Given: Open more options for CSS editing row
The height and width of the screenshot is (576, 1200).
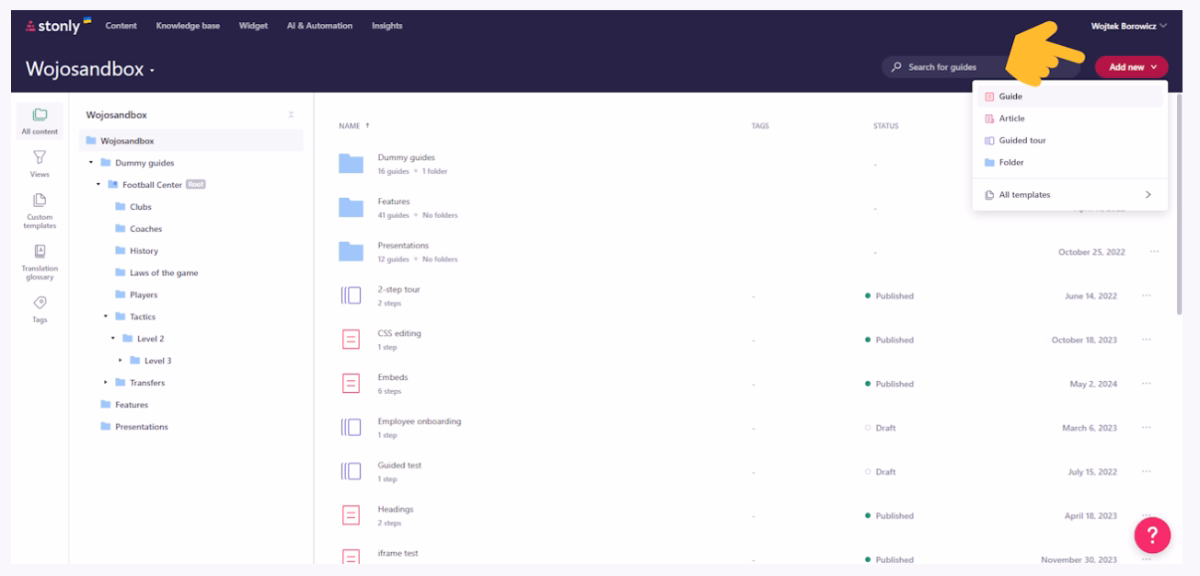Looking at the screenshot, I should 1147,340.
